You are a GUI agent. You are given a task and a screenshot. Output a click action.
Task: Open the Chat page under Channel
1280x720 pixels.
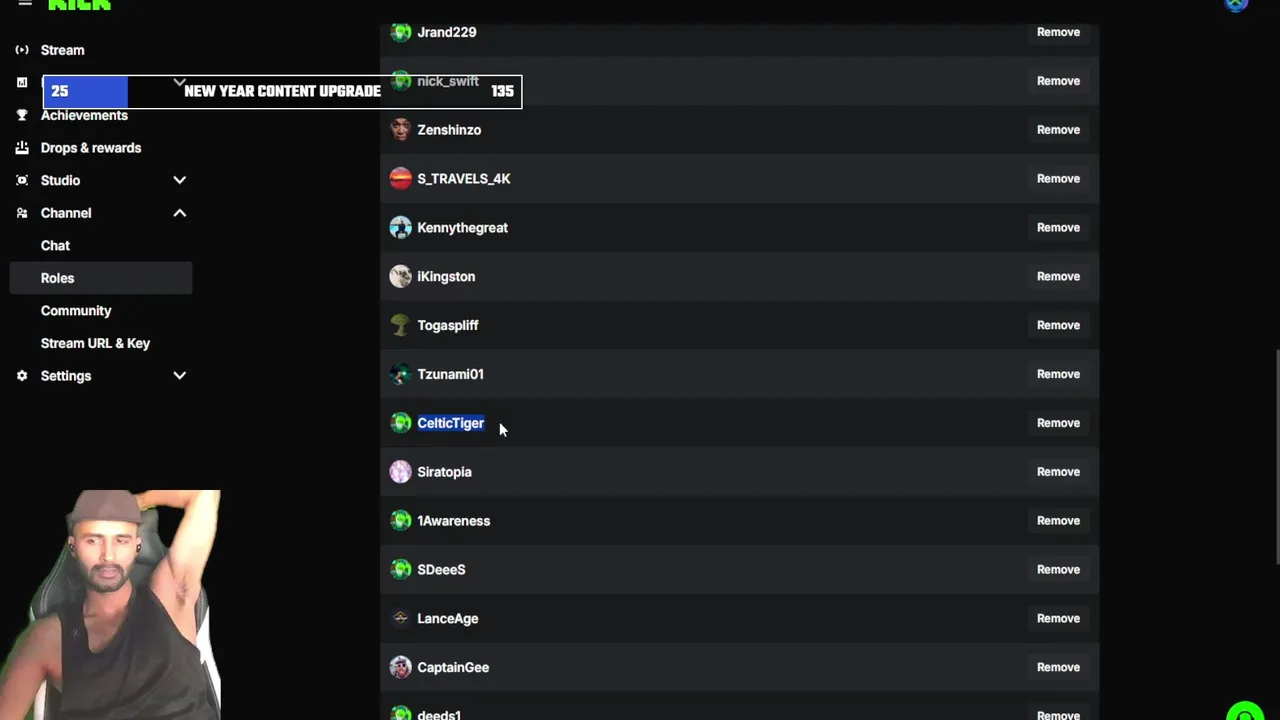pos(55,246)
